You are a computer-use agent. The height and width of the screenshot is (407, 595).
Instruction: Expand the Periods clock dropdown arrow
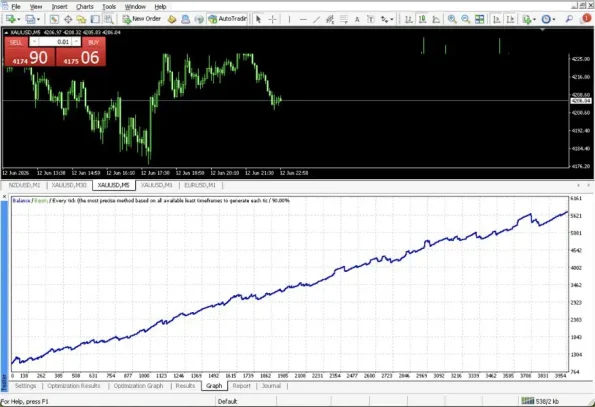pos(554,19)
